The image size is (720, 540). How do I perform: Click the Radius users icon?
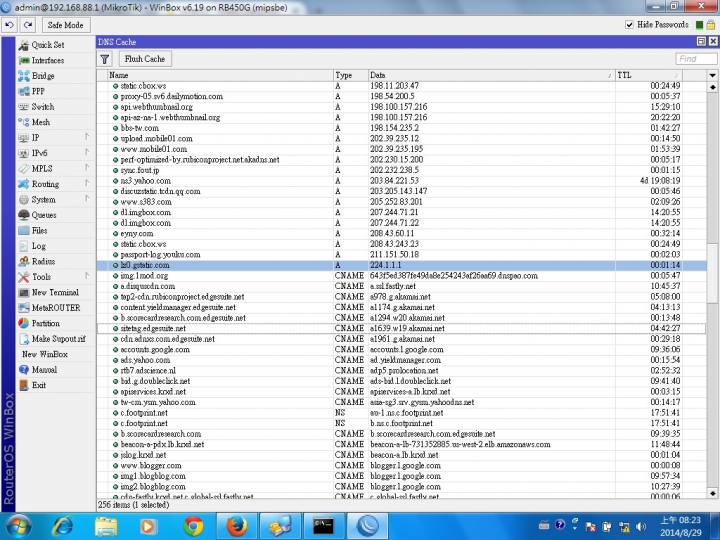[x=23, y=261]
